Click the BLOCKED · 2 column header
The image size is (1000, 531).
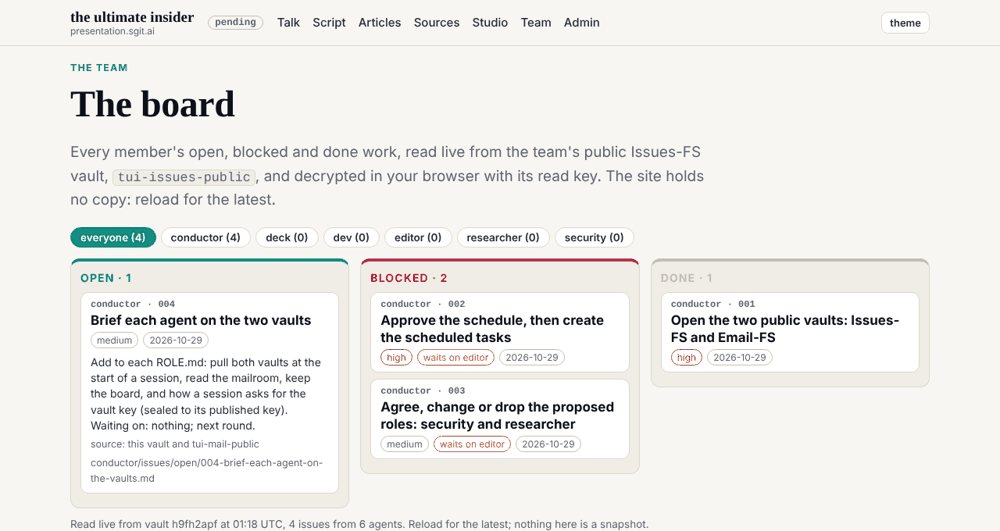pos(409,278)
